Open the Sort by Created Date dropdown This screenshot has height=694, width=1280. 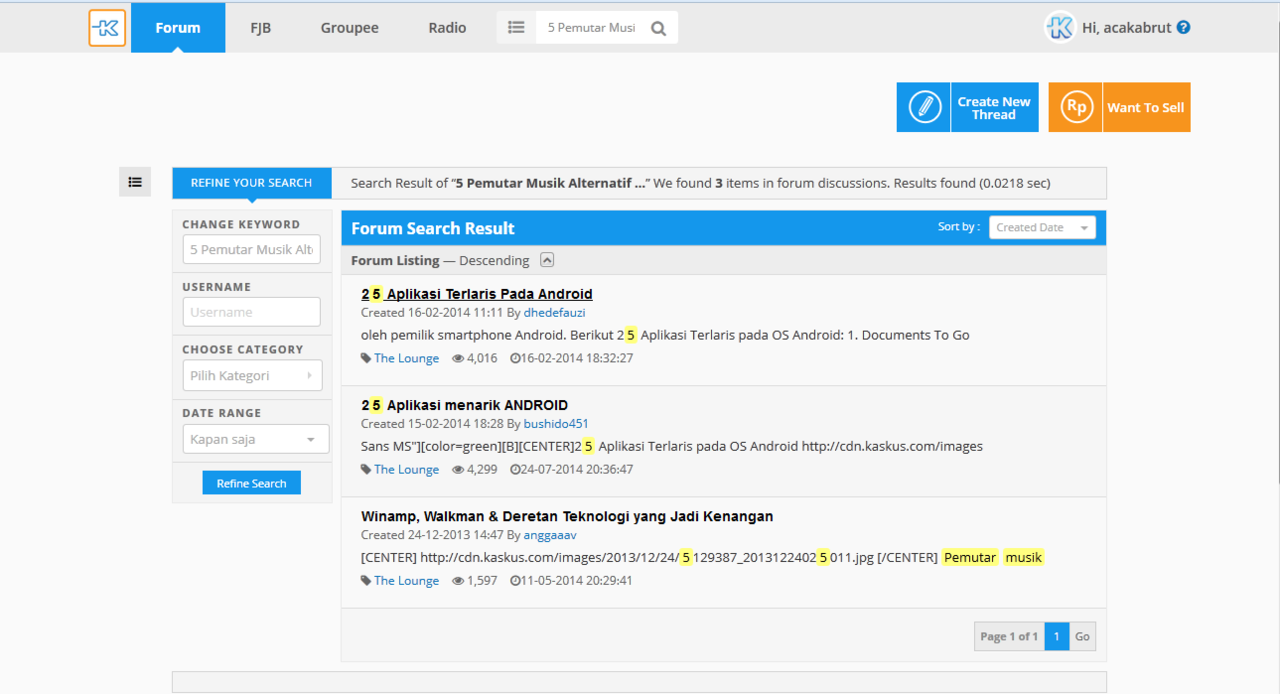click(1042, 227)
